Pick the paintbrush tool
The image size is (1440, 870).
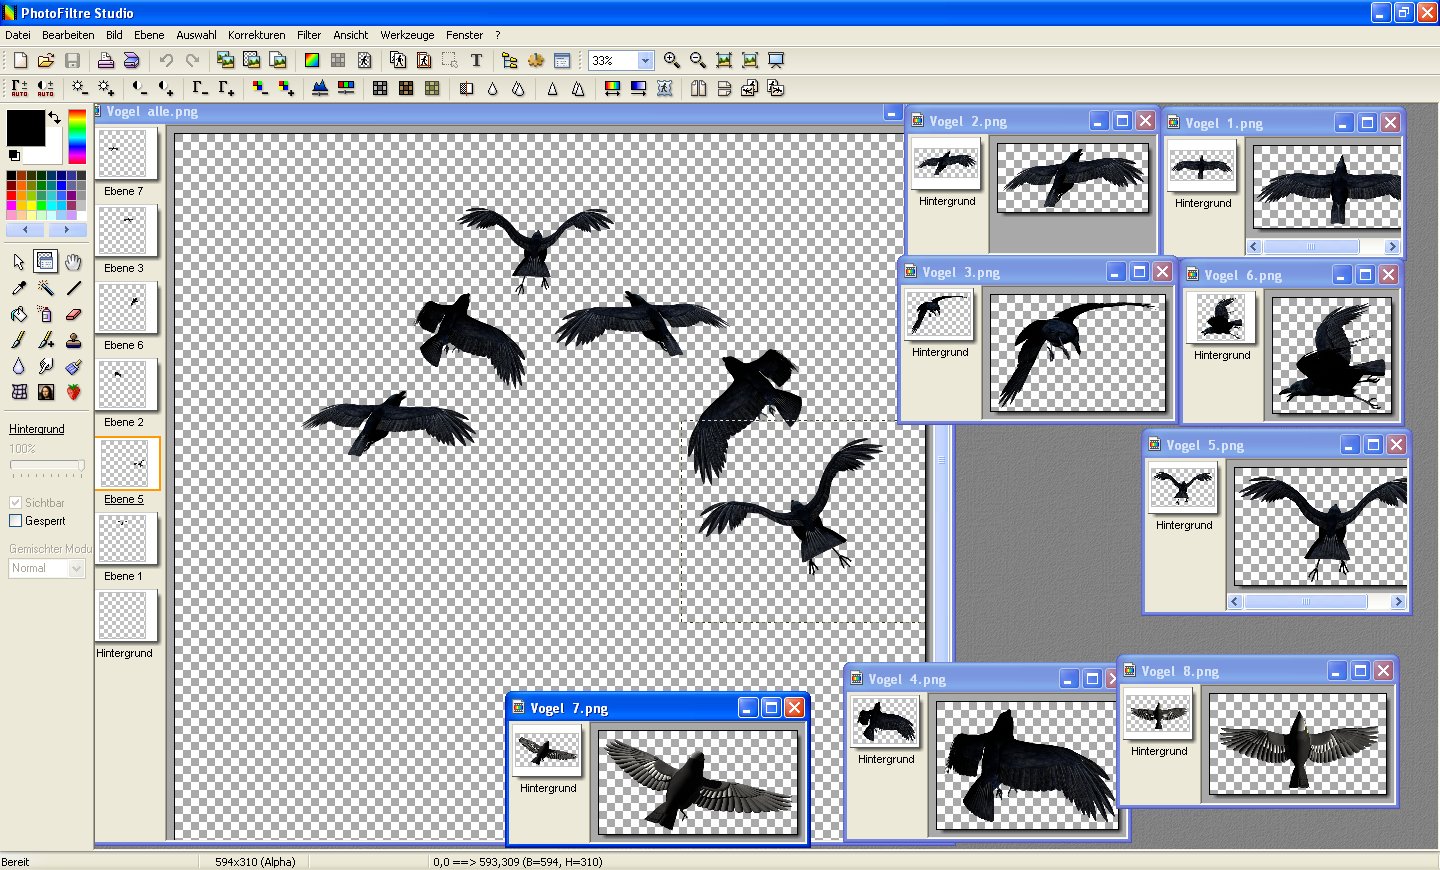pyautogui.click(x=19, y=340)
